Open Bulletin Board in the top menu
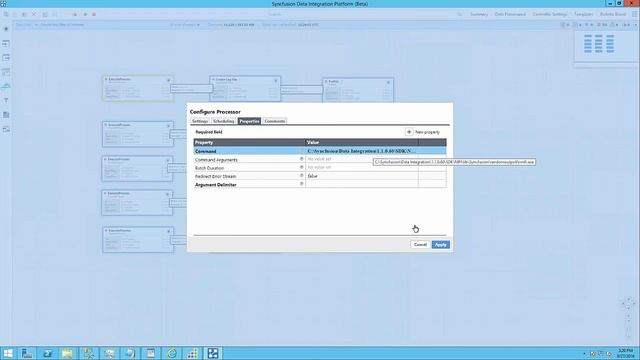The height and width of the screenshot is (360, 640). coord(613,14)
